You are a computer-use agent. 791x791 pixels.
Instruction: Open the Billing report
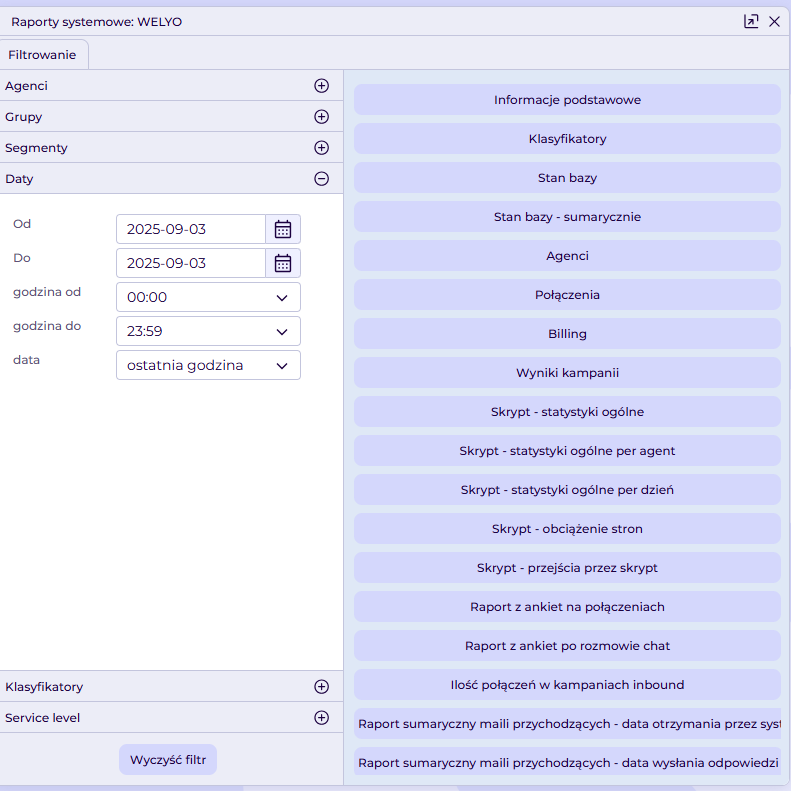pos(568,333)
